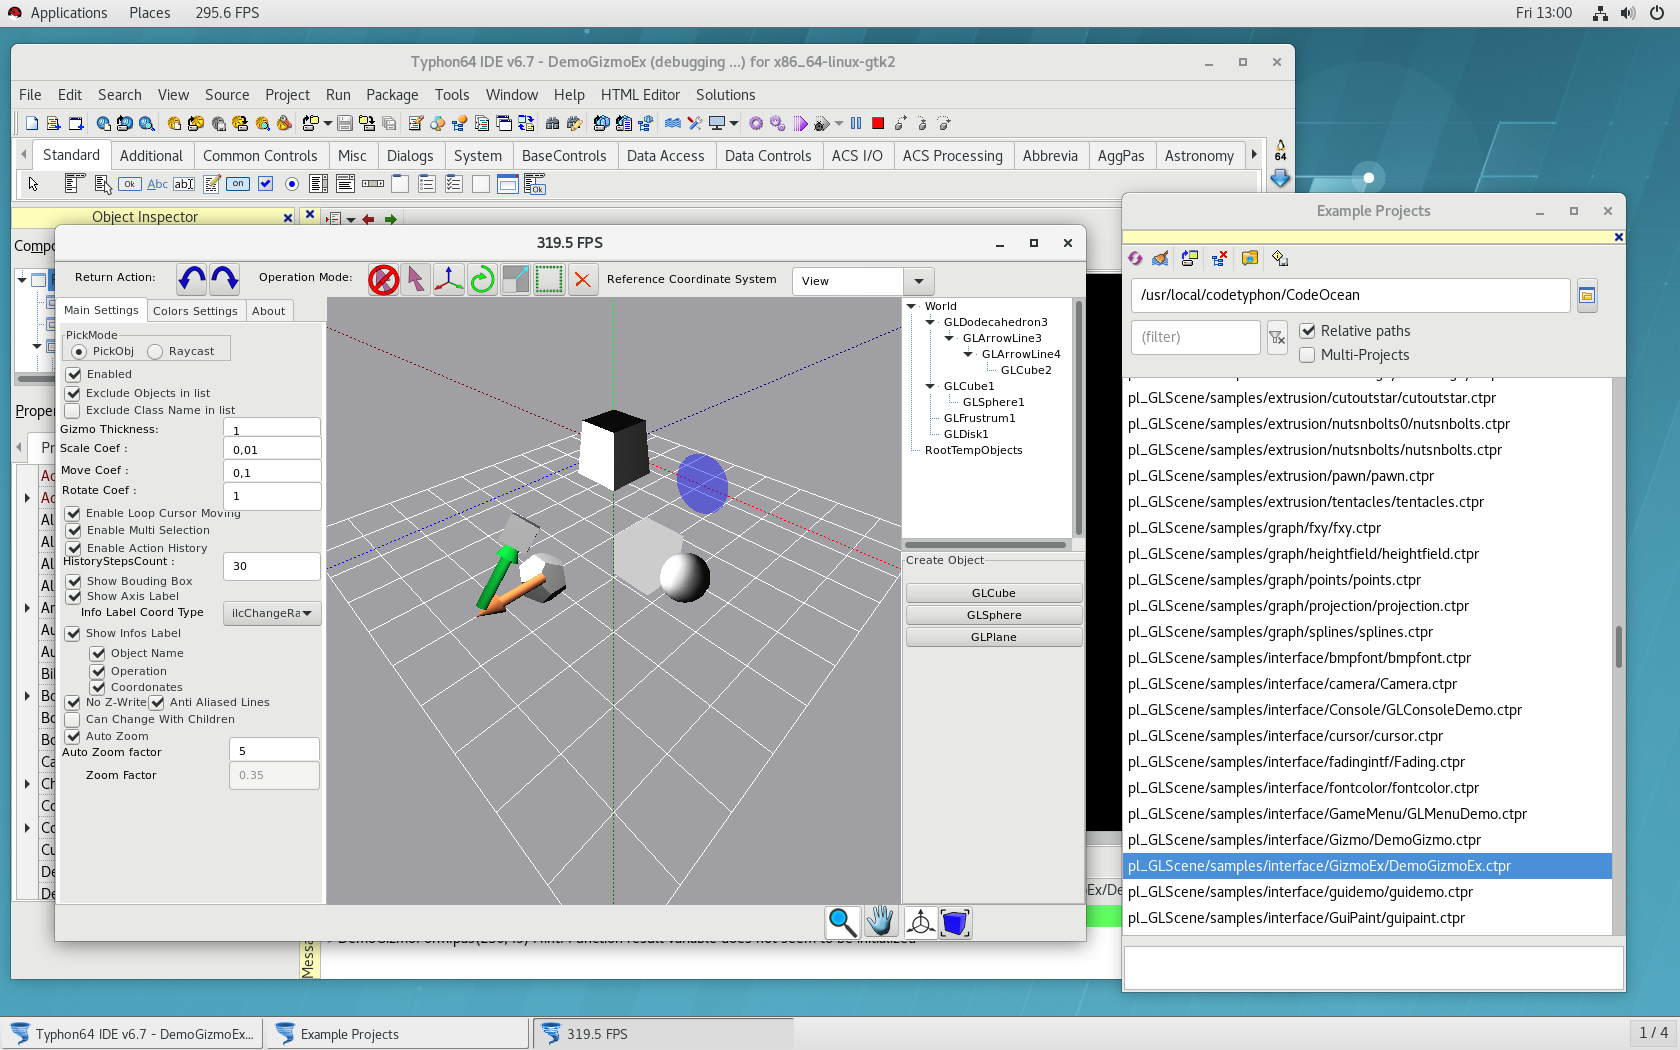This screenshot has width=1680, height=1050.
Task: Enable Exclude Class Name in list
Action: tap(72, 410)
